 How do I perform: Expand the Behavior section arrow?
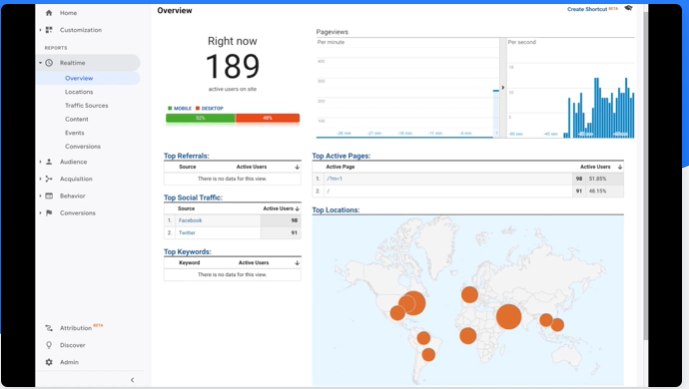pyautogui.click(x=40, y=196)
